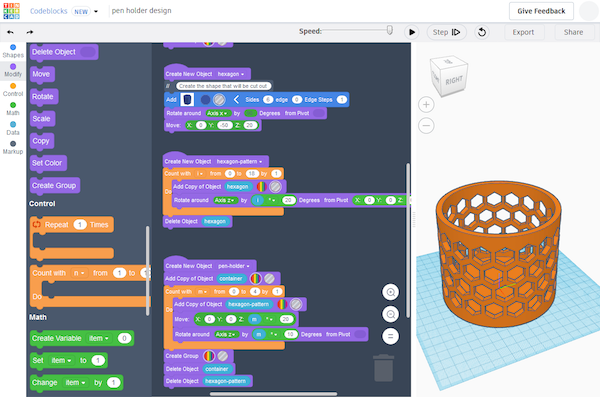This screenshot has height=397, width=600.
Task: Adjust the Speed slider handle
Action: pyautogui.click(x=390, y=30)
